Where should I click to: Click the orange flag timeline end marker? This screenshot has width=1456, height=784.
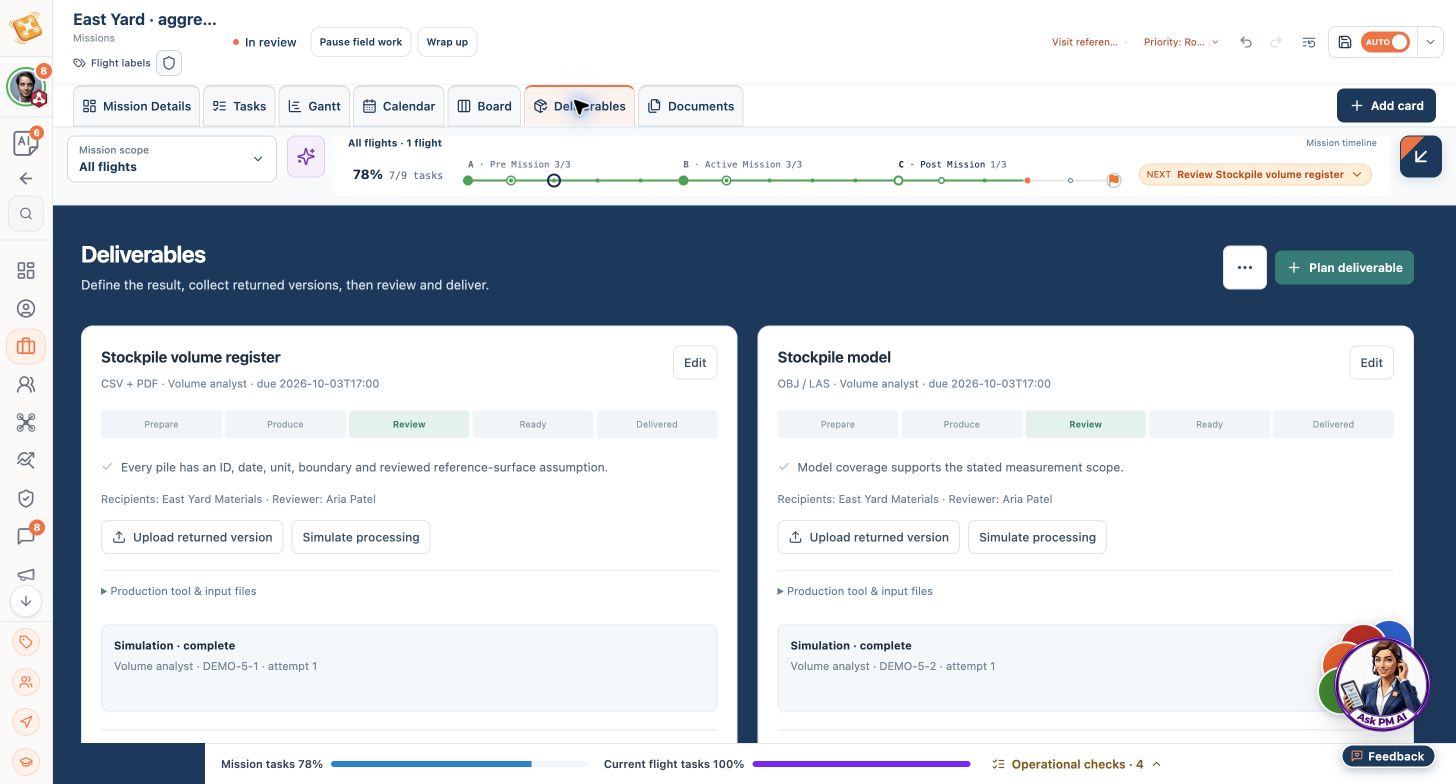(1113, 181)
